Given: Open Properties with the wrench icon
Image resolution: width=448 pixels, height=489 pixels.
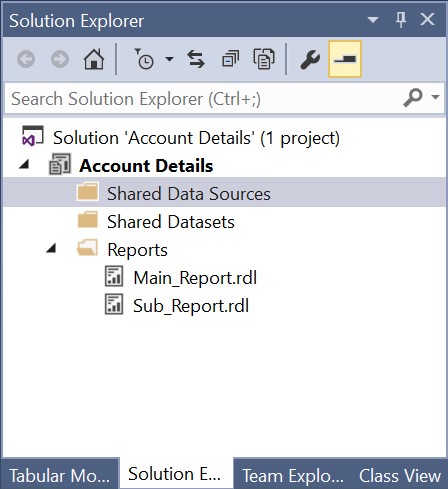Looking at the screenshot, I should click(310, 59).
